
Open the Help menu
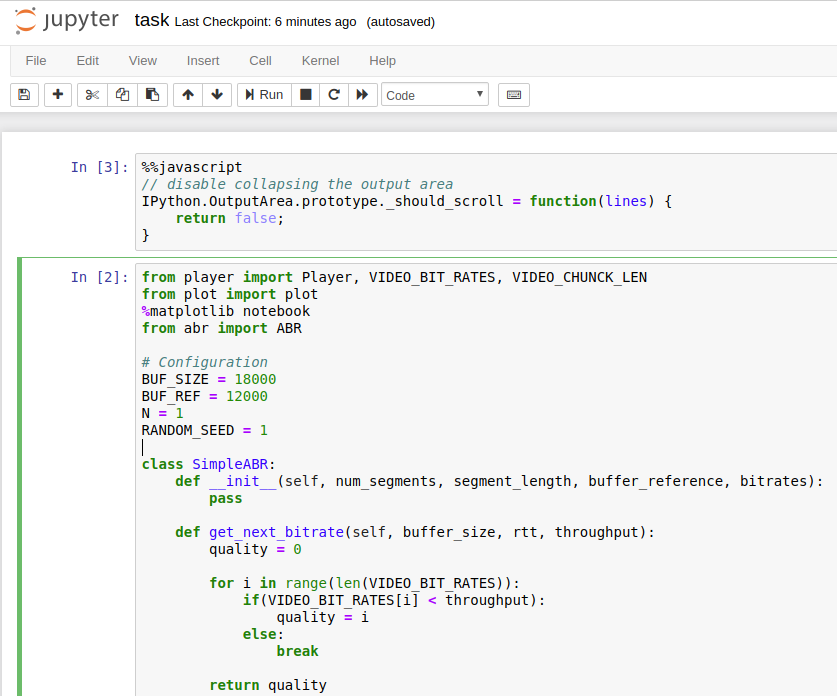[x=382, y=61]
